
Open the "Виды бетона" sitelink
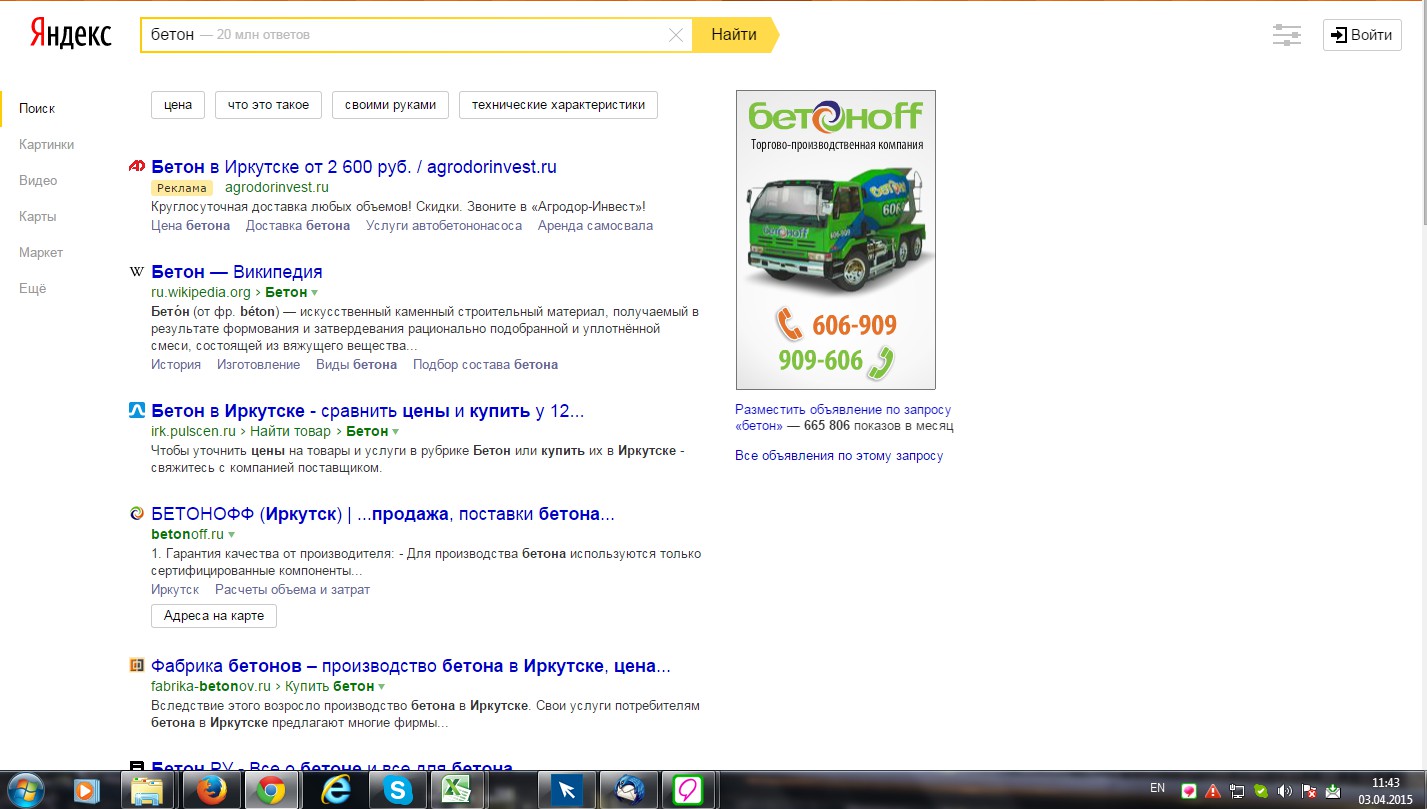click(356, 365)
